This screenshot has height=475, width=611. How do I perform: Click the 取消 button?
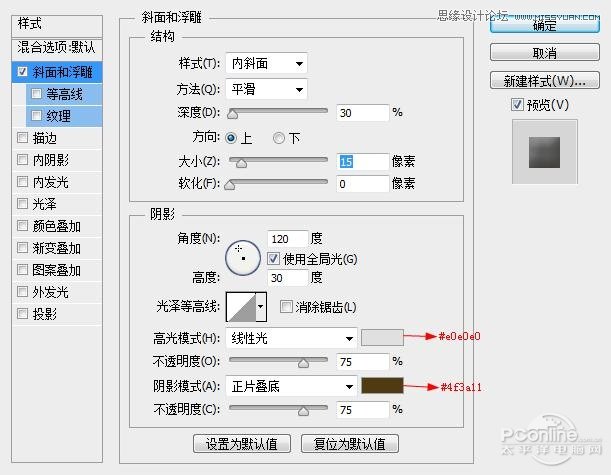tap(544, 52)
